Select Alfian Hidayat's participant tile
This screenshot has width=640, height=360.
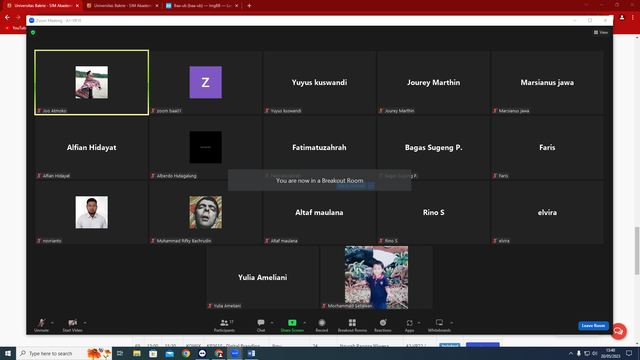(x=91, y=147)
